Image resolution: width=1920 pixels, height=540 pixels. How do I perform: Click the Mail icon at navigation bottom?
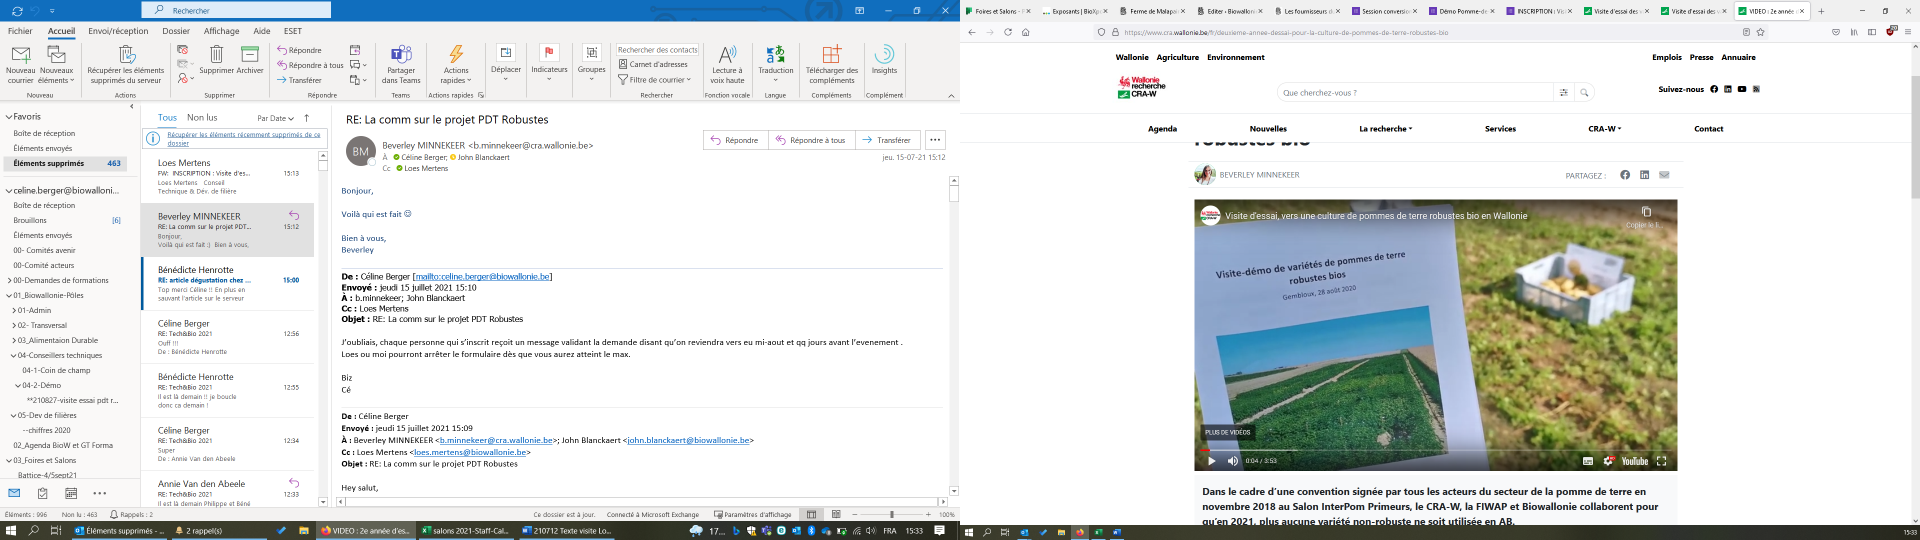(x=14, y=493)
